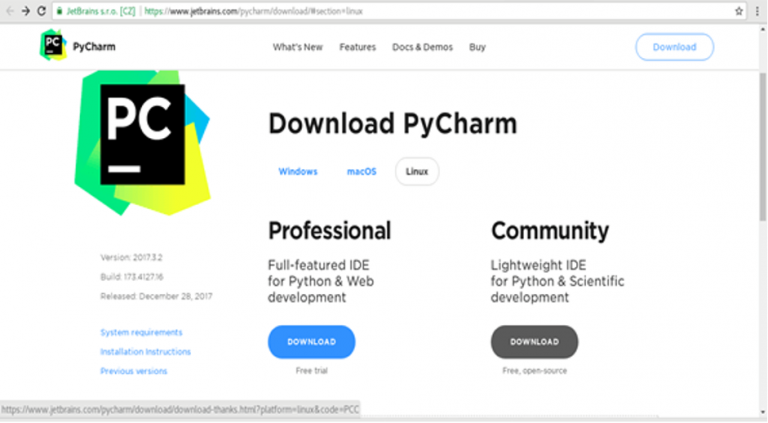
Task: Open the Features menu item
Action: [358, 47]
